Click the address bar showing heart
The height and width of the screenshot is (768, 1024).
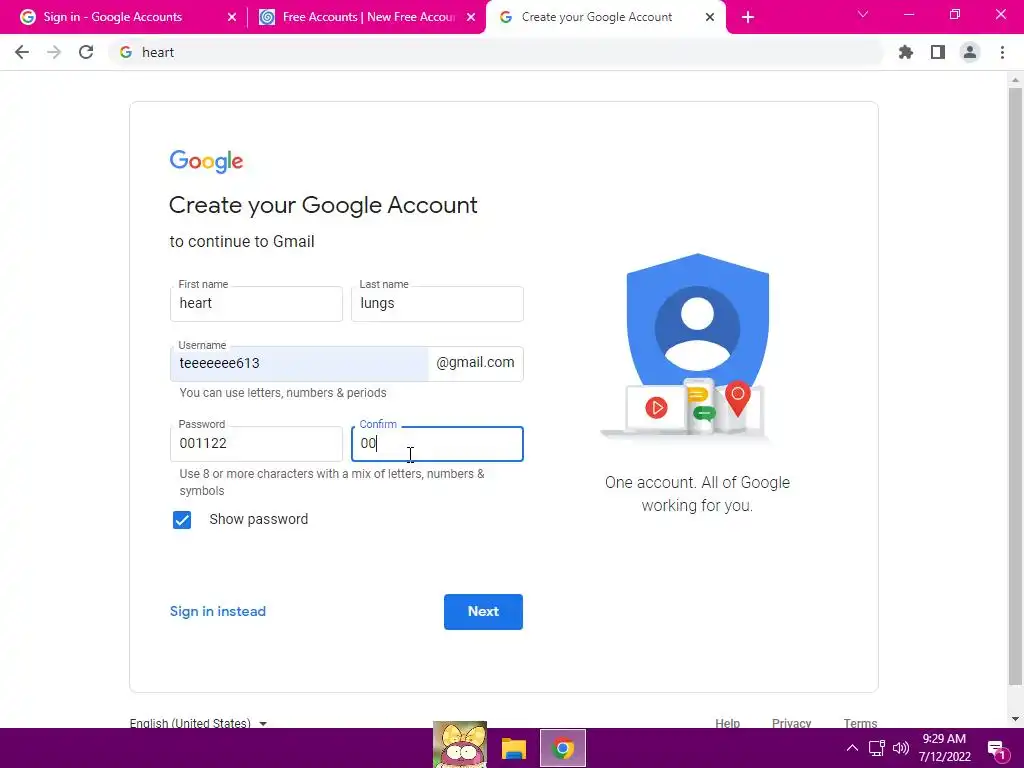496,52
